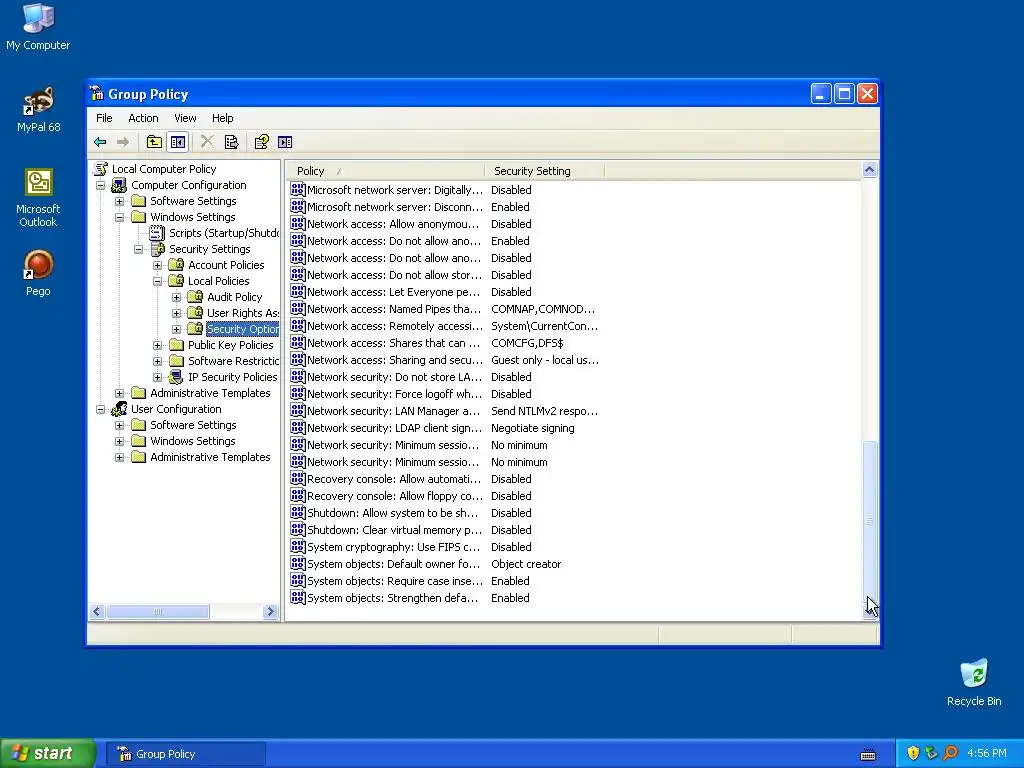Open the Action menu
The image size is (1024, 768).
tap(143, 118)
